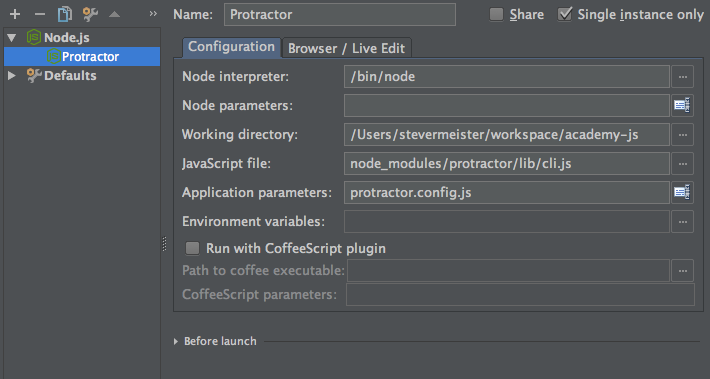The height and width of the screenshot is (379, 710).
Task: Click the Node interpreter label
Action: (235, 77)
